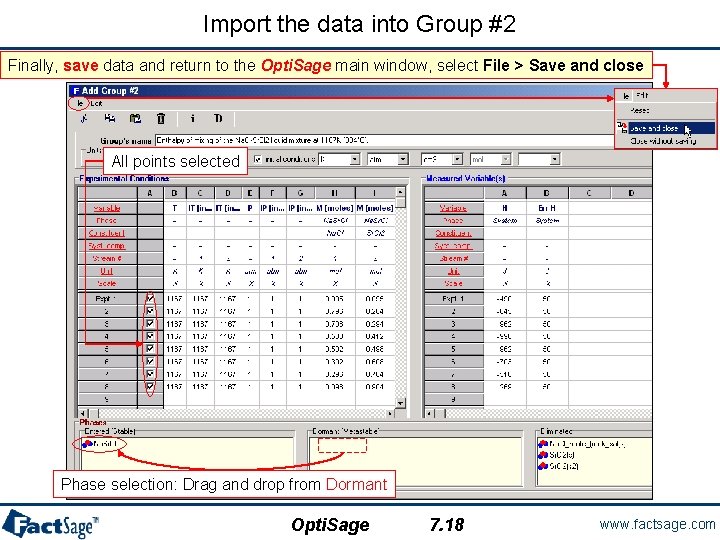720x540 pixels.
Task: Open the File menu in Add Group window
Action: [79, 103]
